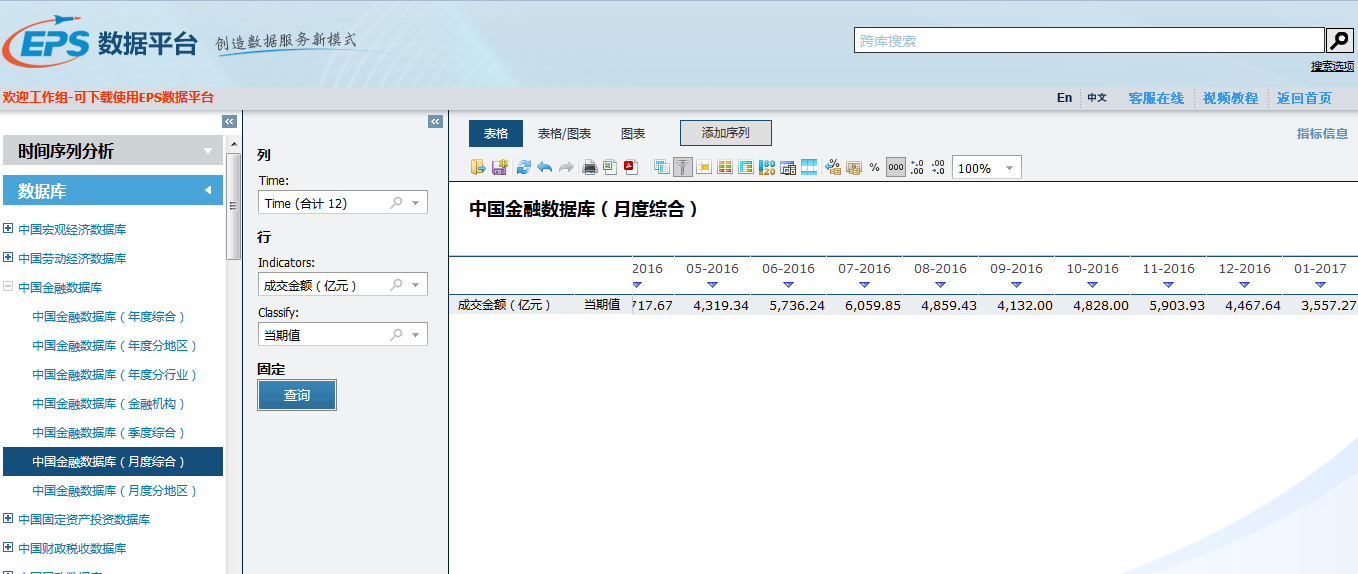Click the print icon in the toolbar
Viewport: 1358px width, 574px height.
[x=590, y=167]
